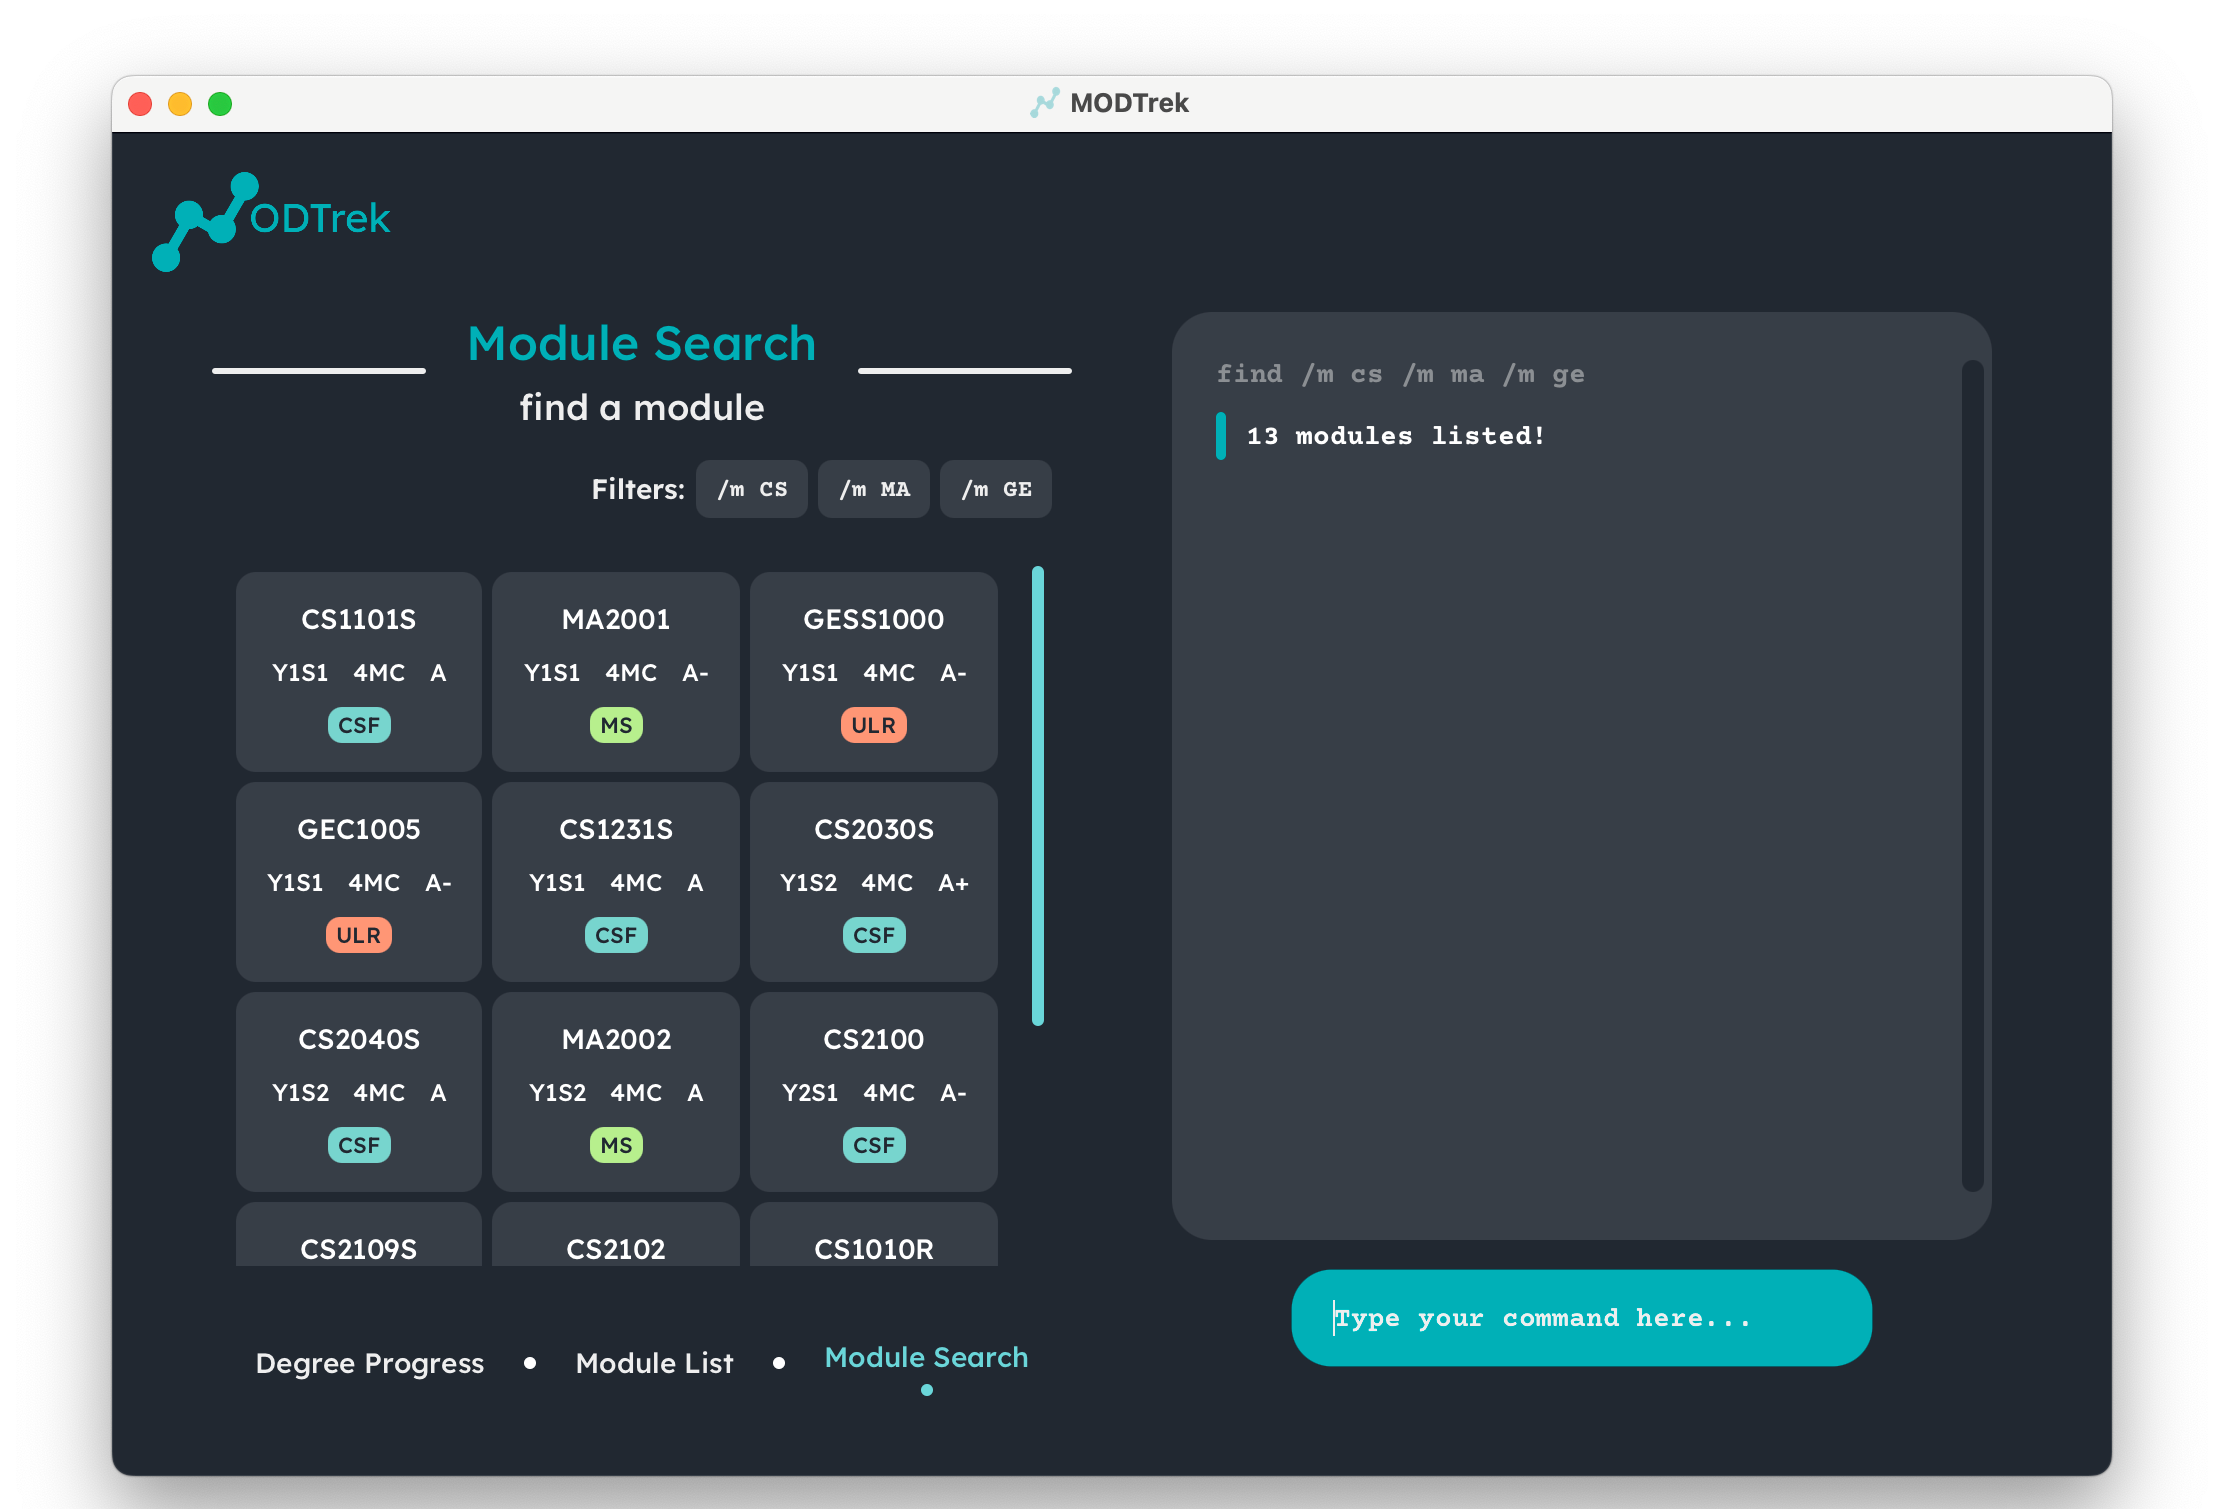The height and width of the screenshot is (1509, 2224).
Task: Click the 'Module Search' heading
Action: click(642, 344)
